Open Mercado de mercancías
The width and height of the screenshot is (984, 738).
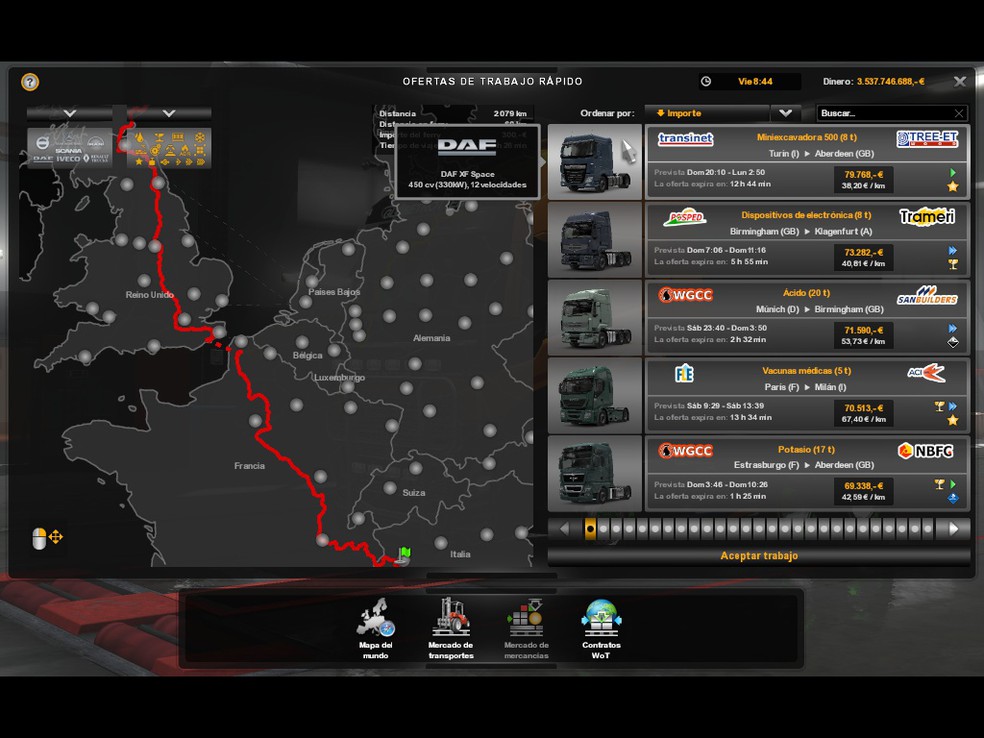[526, 629]
